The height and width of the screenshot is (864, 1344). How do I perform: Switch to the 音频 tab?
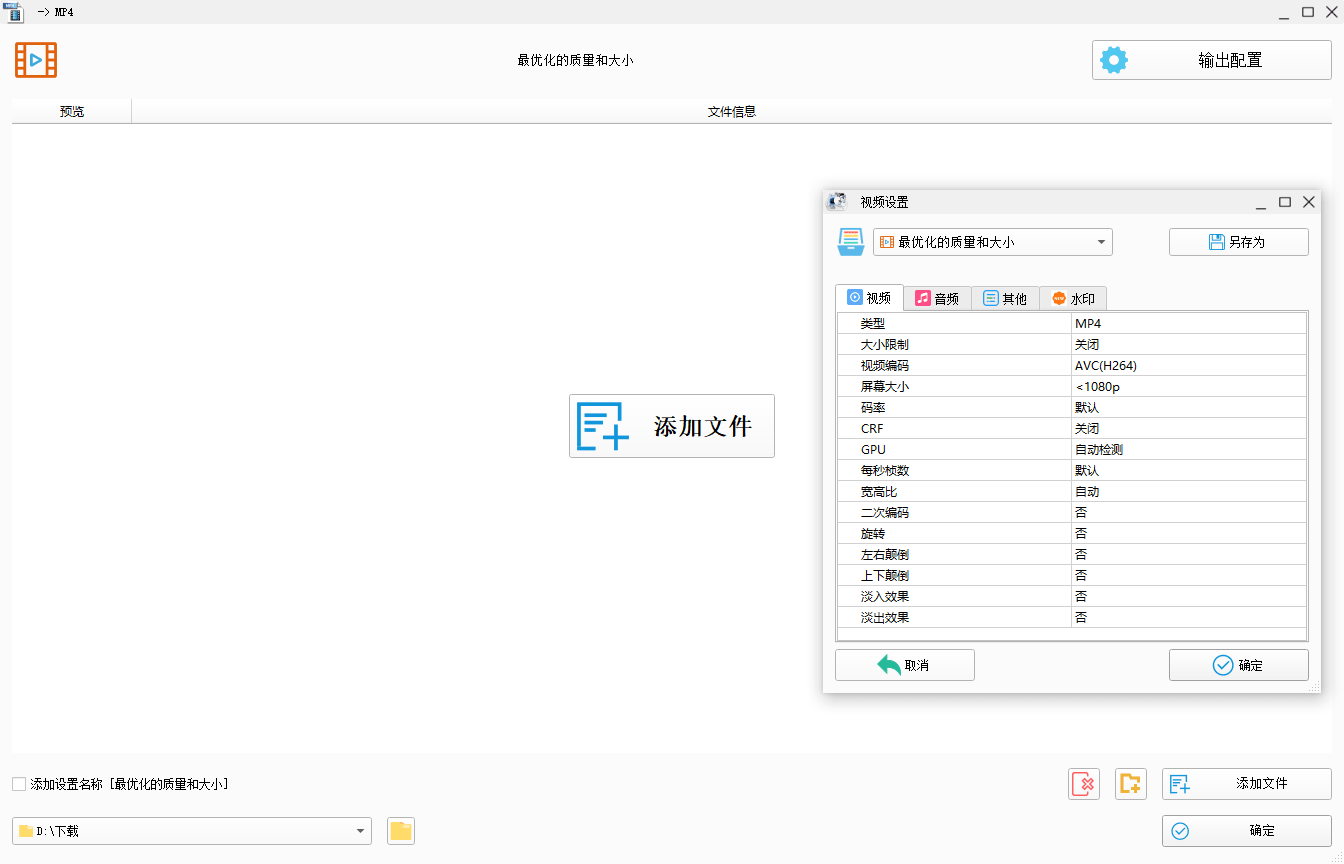937,298
